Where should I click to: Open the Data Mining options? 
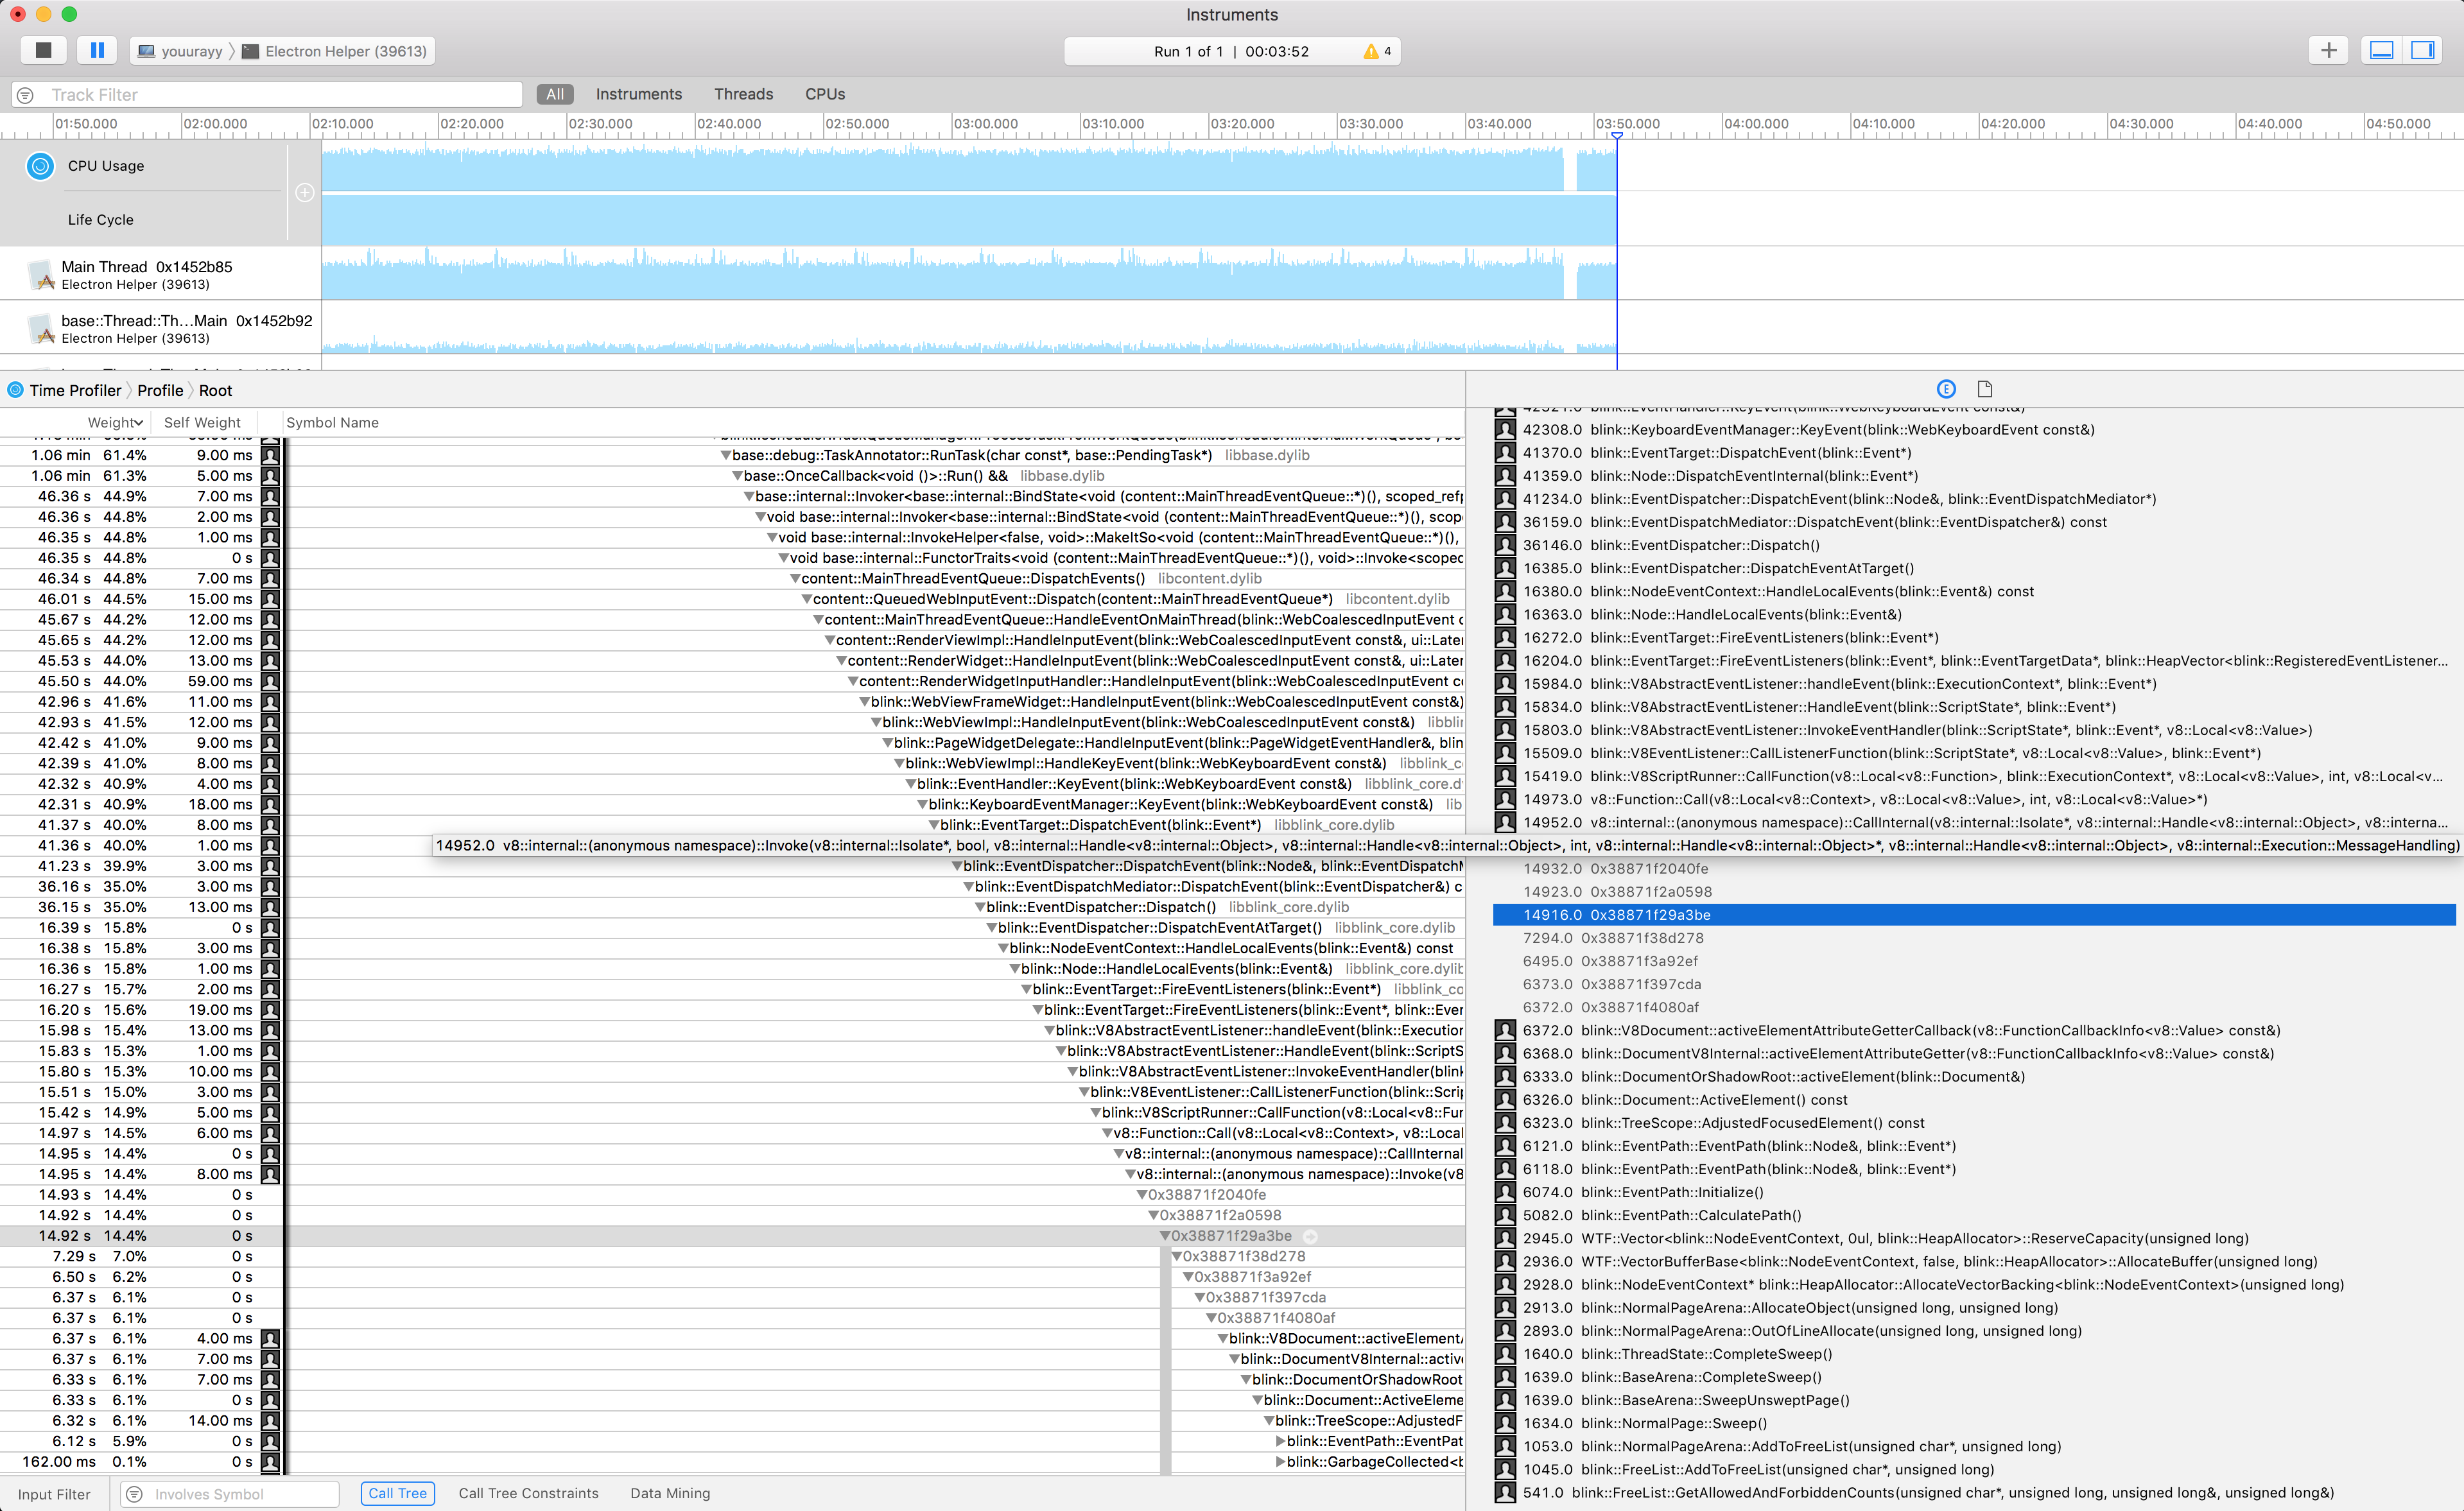[x=670, y=1493]
